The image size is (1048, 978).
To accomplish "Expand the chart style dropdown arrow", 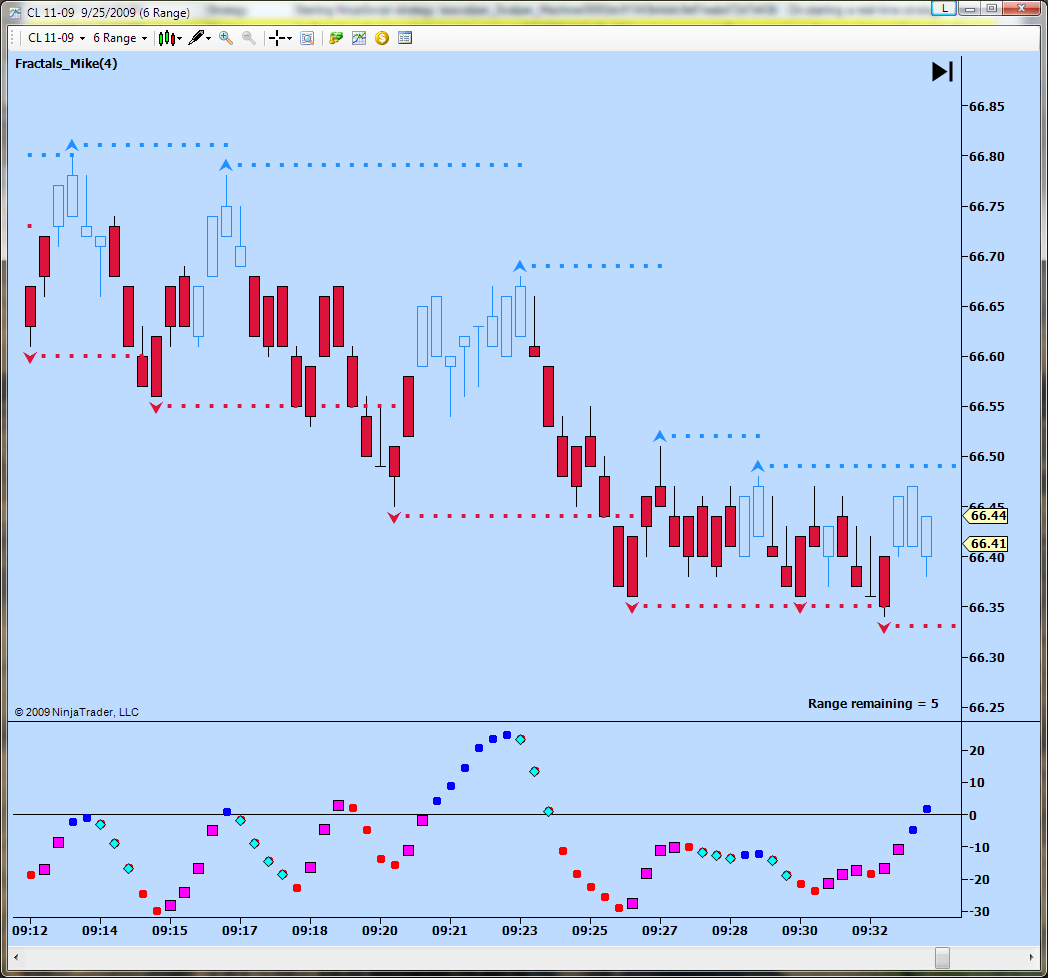I will (180, 39).
